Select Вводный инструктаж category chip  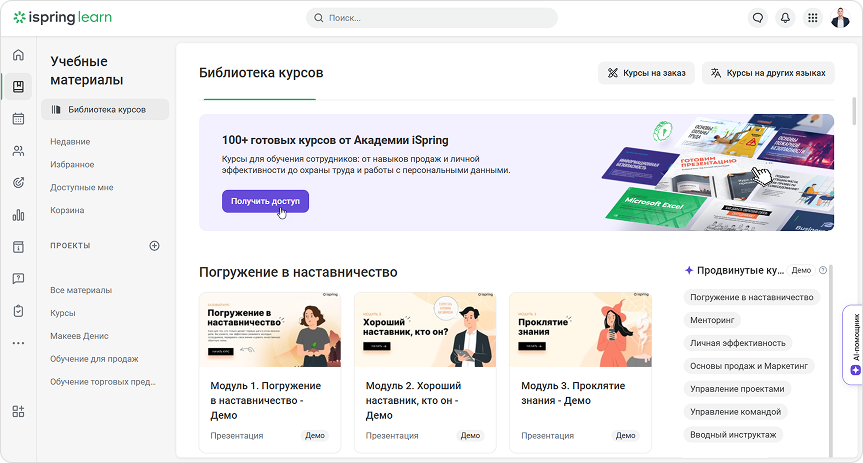(x=733, y=435)
